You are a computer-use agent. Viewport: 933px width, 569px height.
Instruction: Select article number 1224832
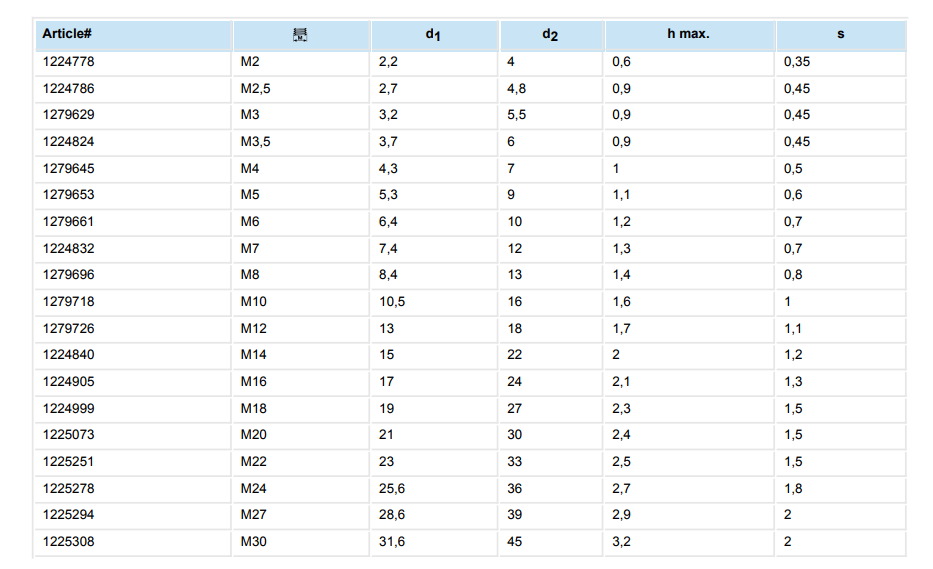tap(68, 248)
